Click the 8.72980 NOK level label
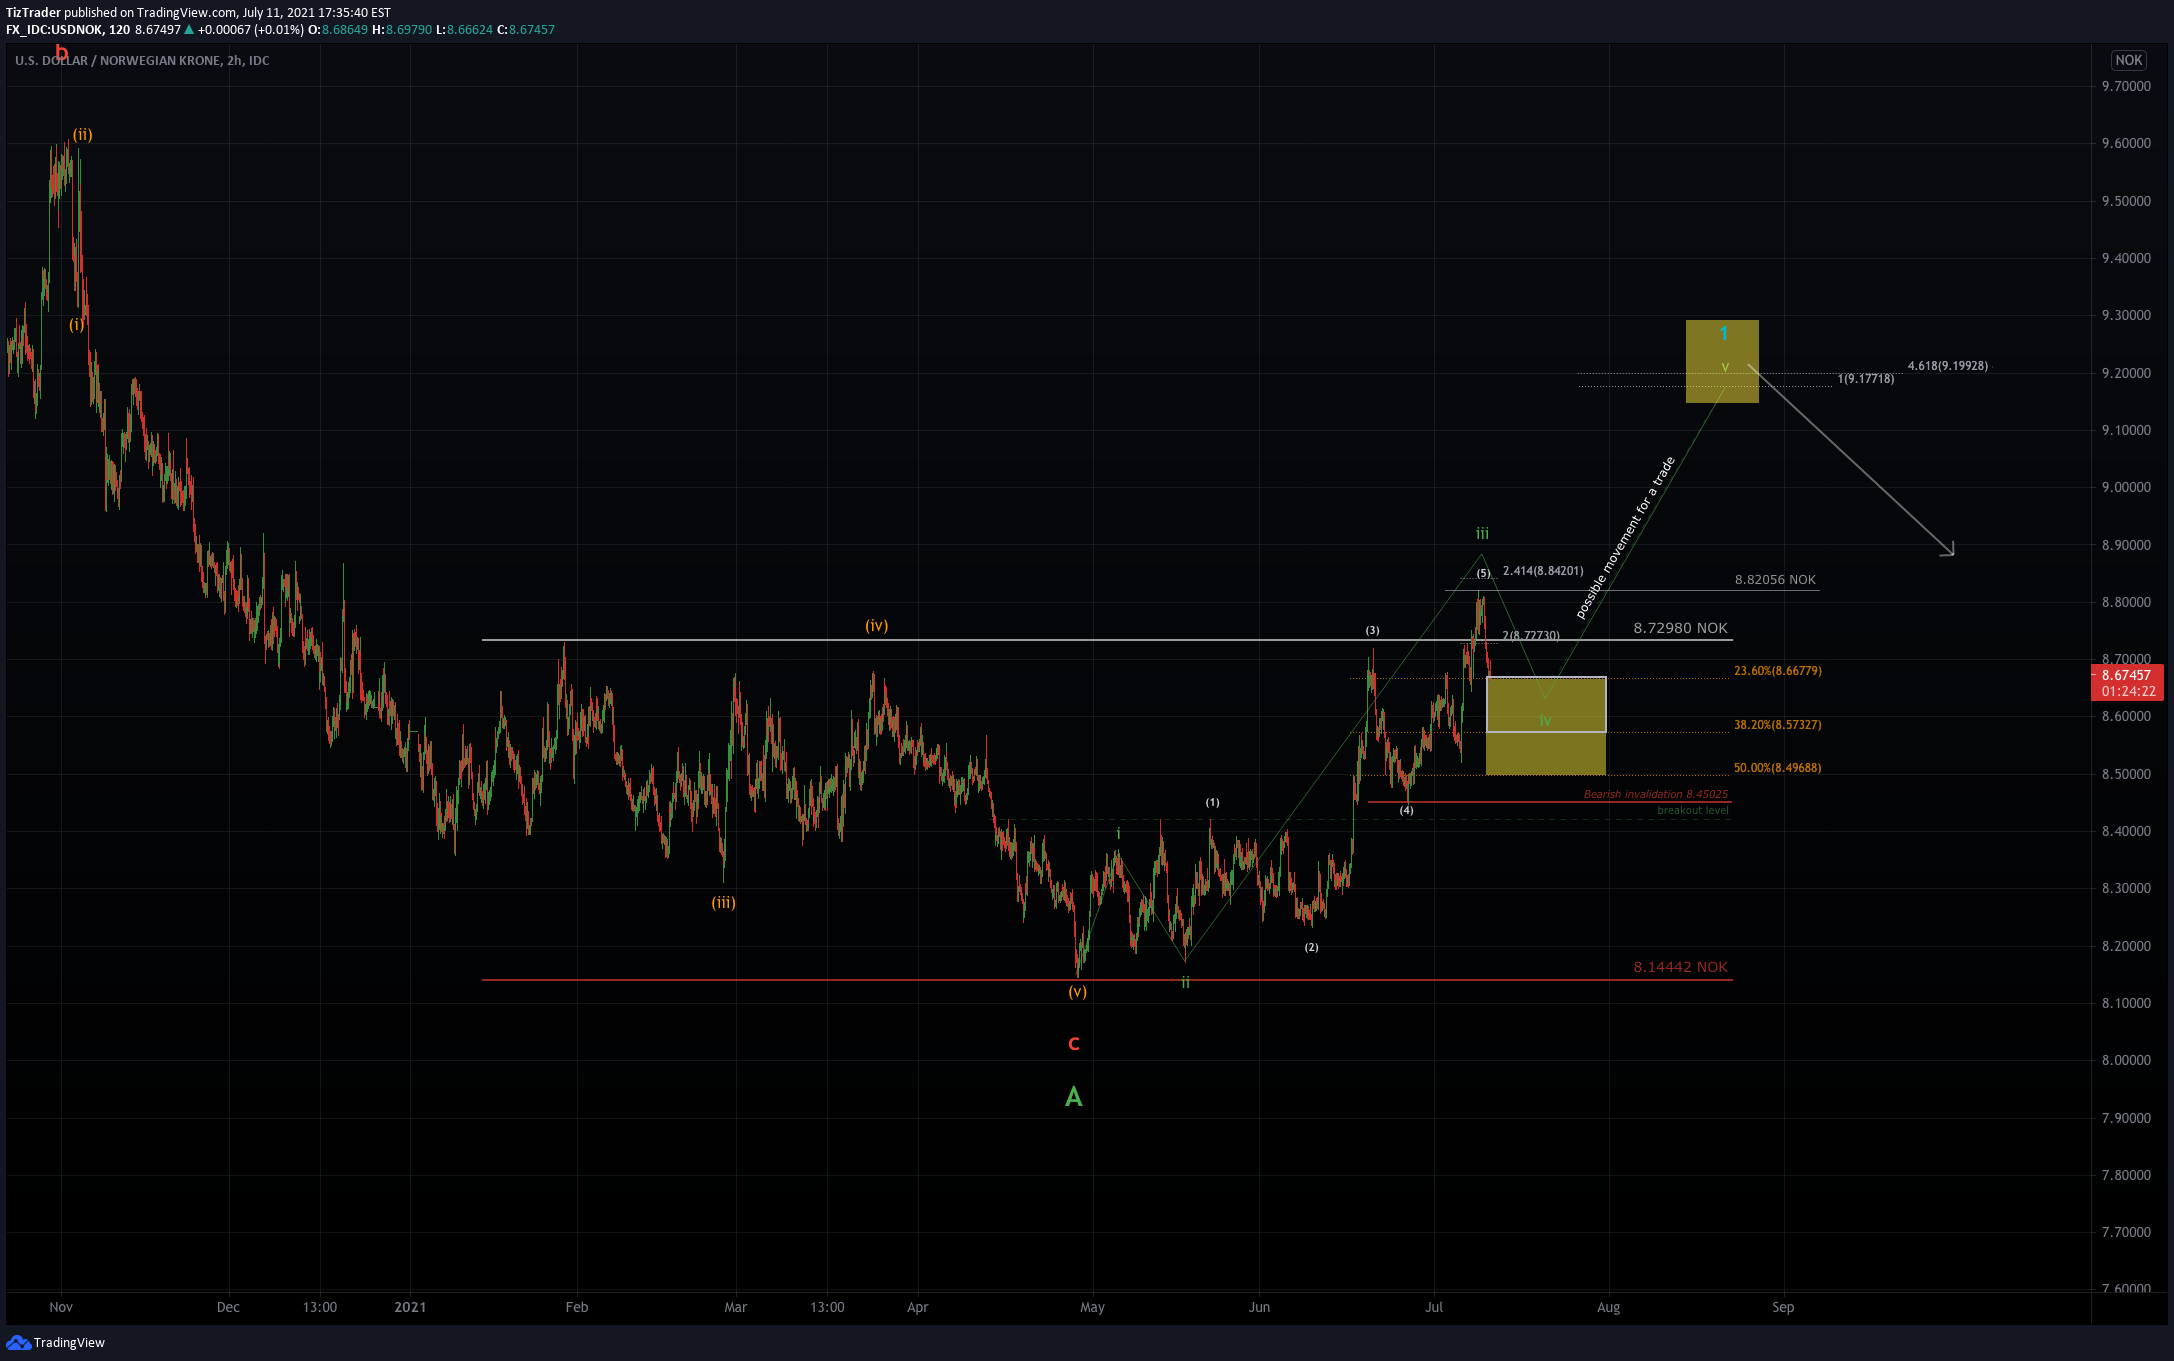The height and width of the screenshot is (1361, 2174). coord(1680,628)
